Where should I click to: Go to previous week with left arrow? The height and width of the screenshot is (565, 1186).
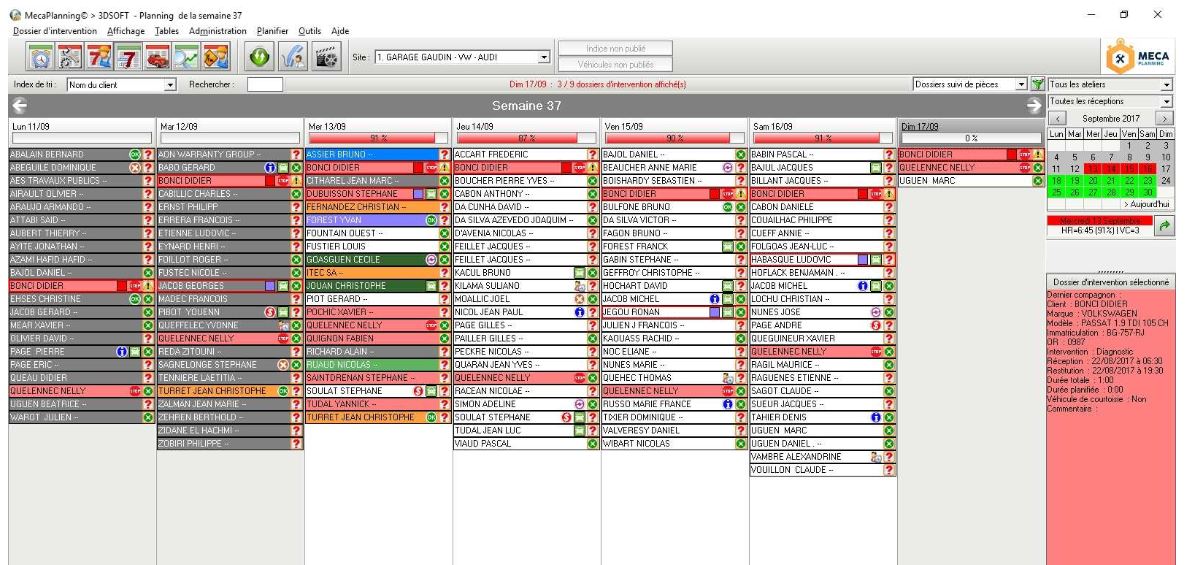[x=16, y=106]
